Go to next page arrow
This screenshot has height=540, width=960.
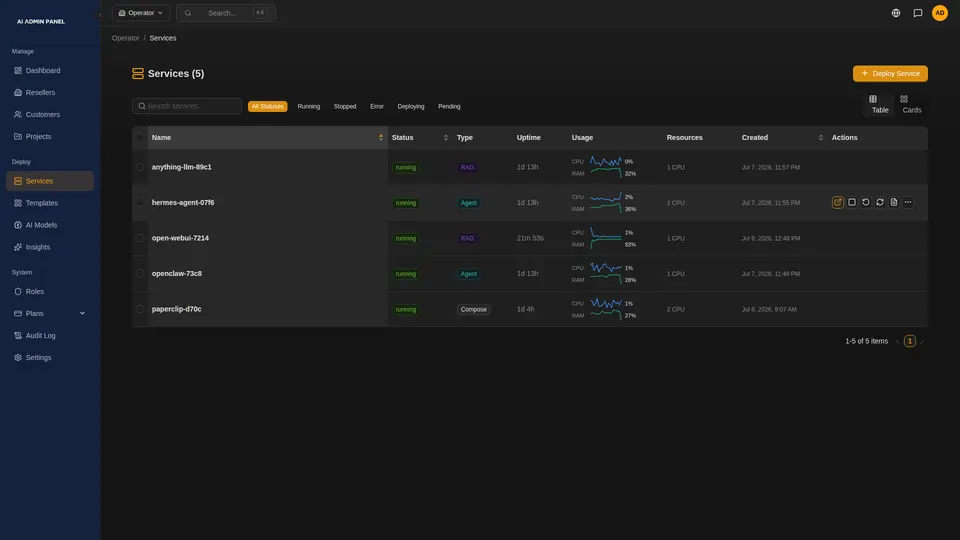tap(922, 342)
